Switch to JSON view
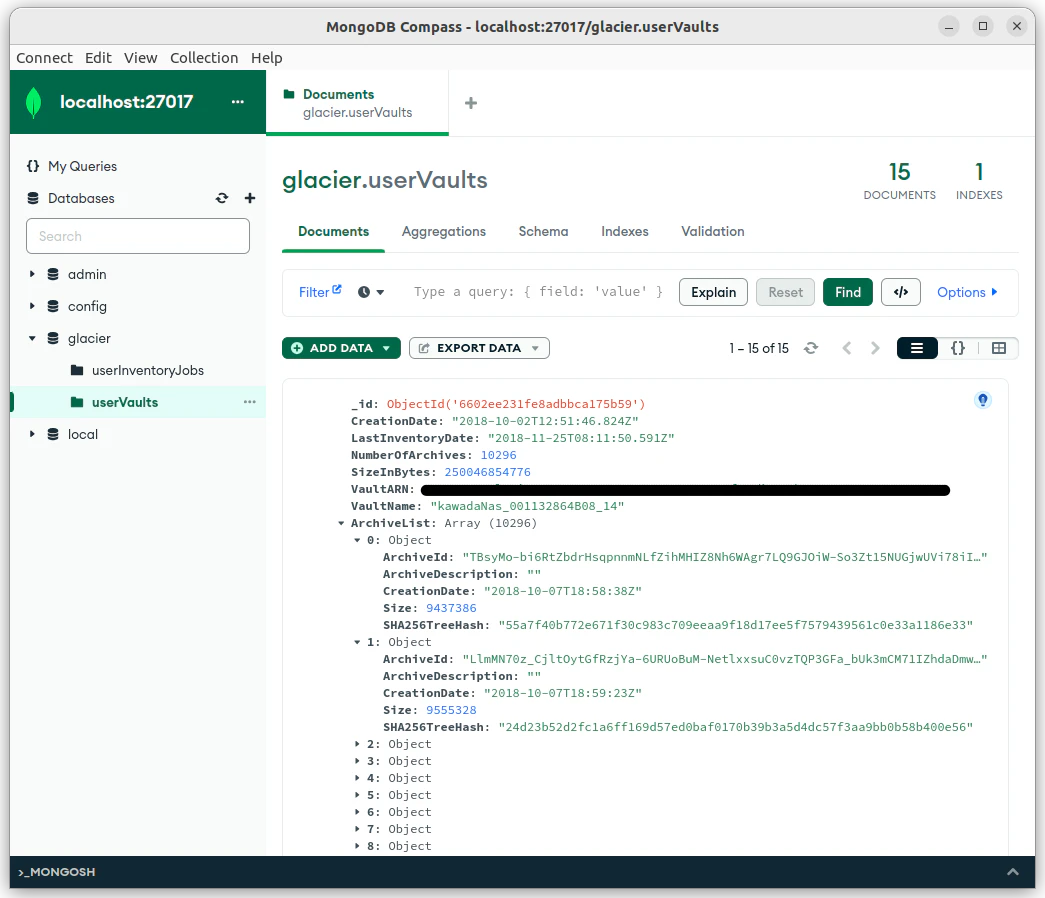Image resolution: width=1045 pixels, height=898 pixels. (x=958, y=348)
